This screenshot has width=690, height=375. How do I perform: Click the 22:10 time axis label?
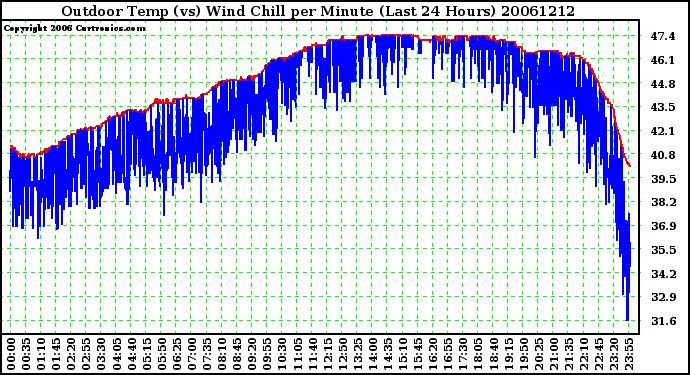pyautogui.click(x=584, y=354)
